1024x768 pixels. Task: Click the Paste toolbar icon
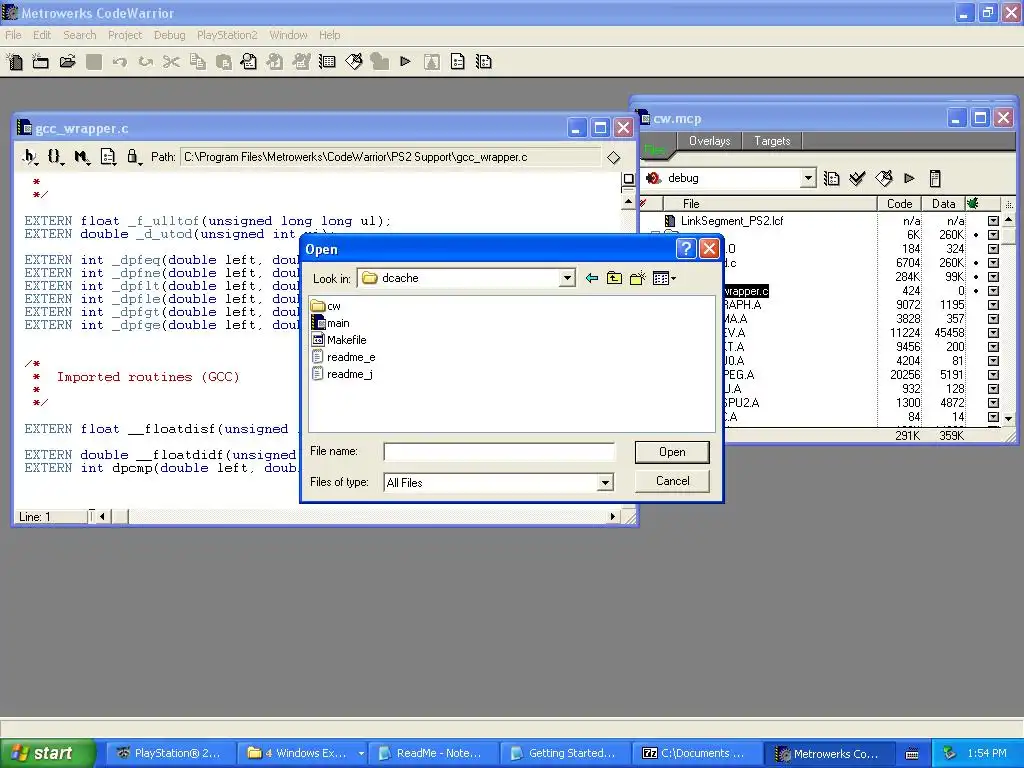point(223,62)
